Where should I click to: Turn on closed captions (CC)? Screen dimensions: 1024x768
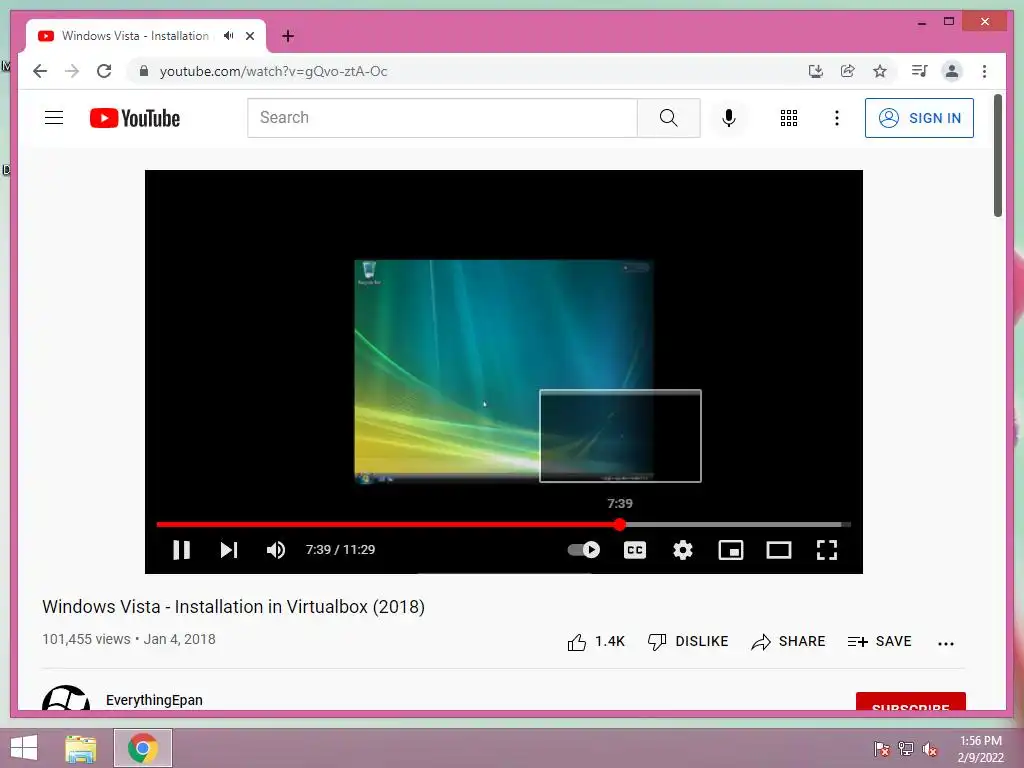tap(635, 550)
